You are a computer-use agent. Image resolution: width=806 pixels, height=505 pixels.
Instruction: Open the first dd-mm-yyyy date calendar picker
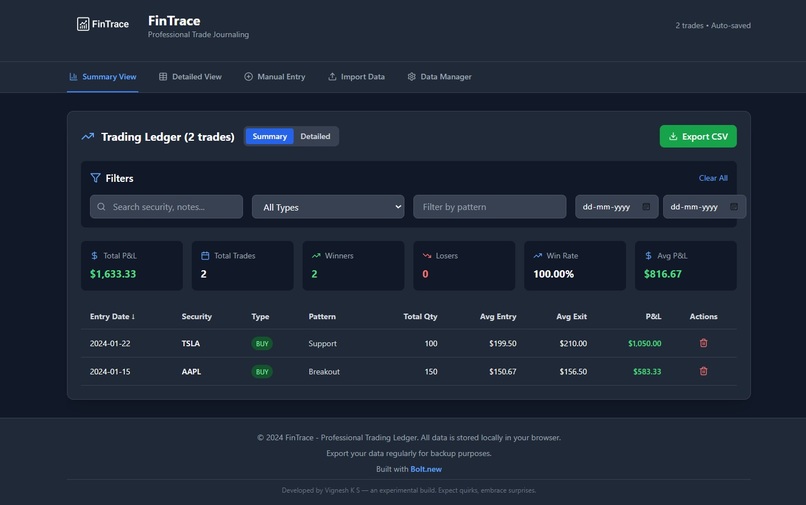(646, 207)
